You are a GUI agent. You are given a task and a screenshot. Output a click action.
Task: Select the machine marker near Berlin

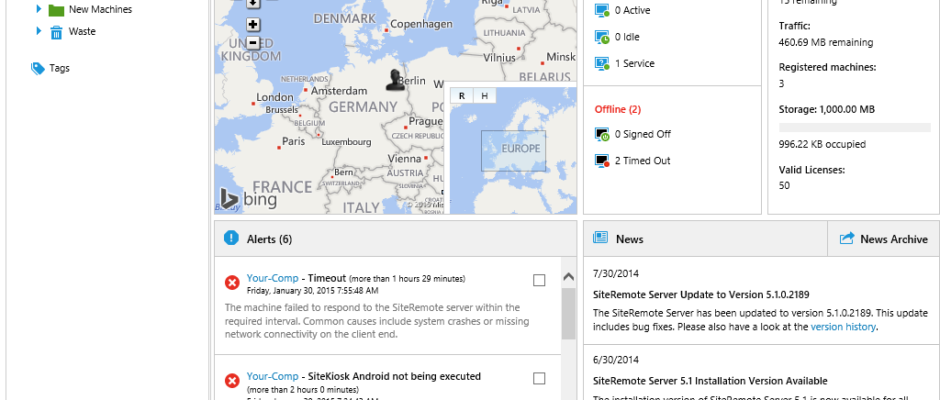[x=394, y=80]
